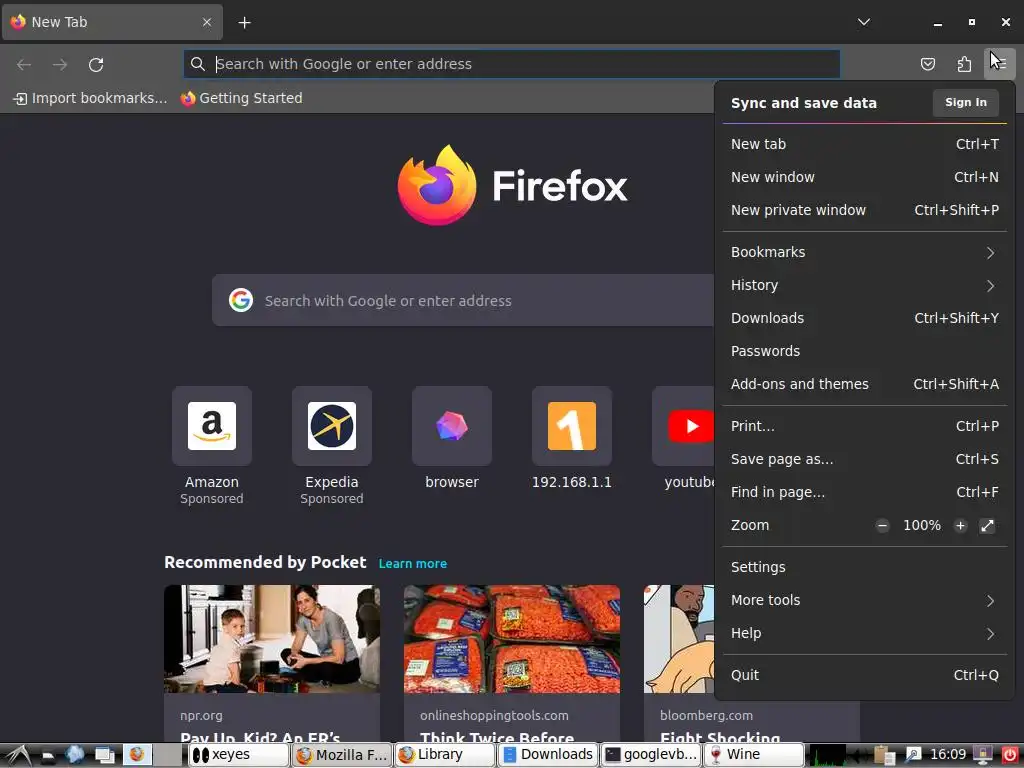The width and height of the screenshot is (1024, 768).
Task: Switch to googlevb terminal taskbar button
Action: [x=651, y=755]
